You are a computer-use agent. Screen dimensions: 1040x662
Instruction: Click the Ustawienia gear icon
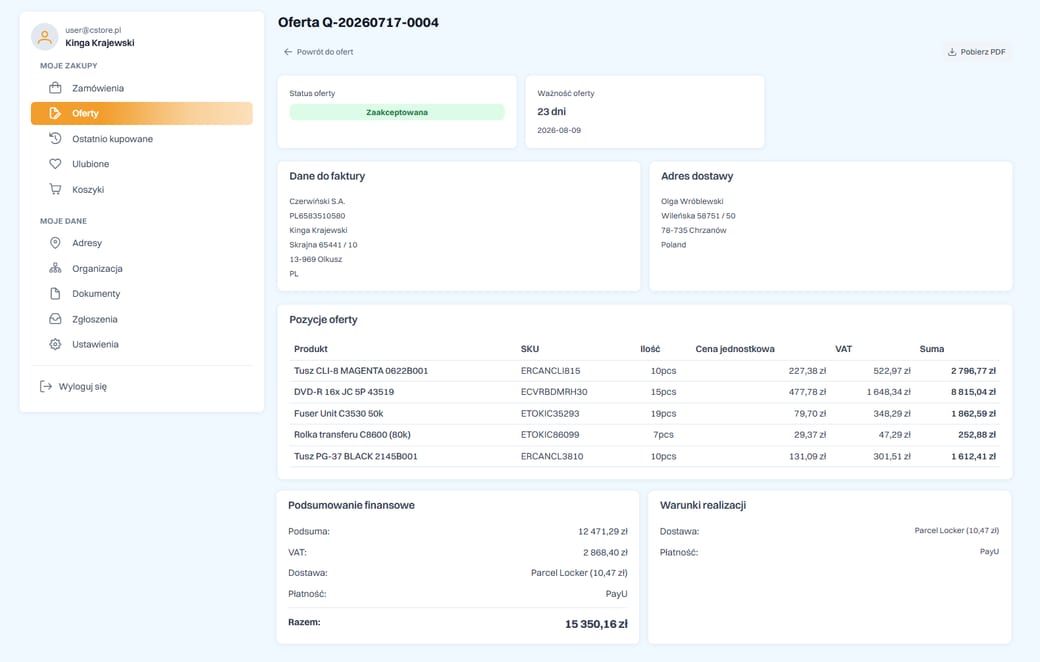55,344
